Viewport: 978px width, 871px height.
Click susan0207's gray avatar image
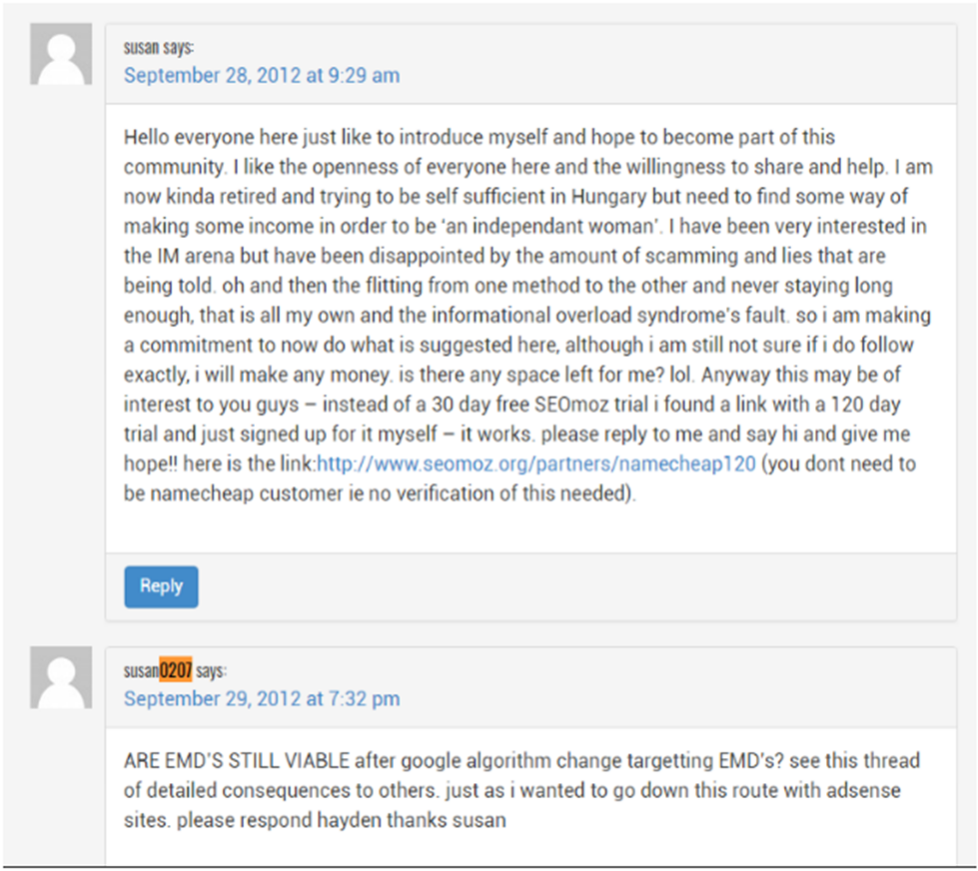(61, 677)
